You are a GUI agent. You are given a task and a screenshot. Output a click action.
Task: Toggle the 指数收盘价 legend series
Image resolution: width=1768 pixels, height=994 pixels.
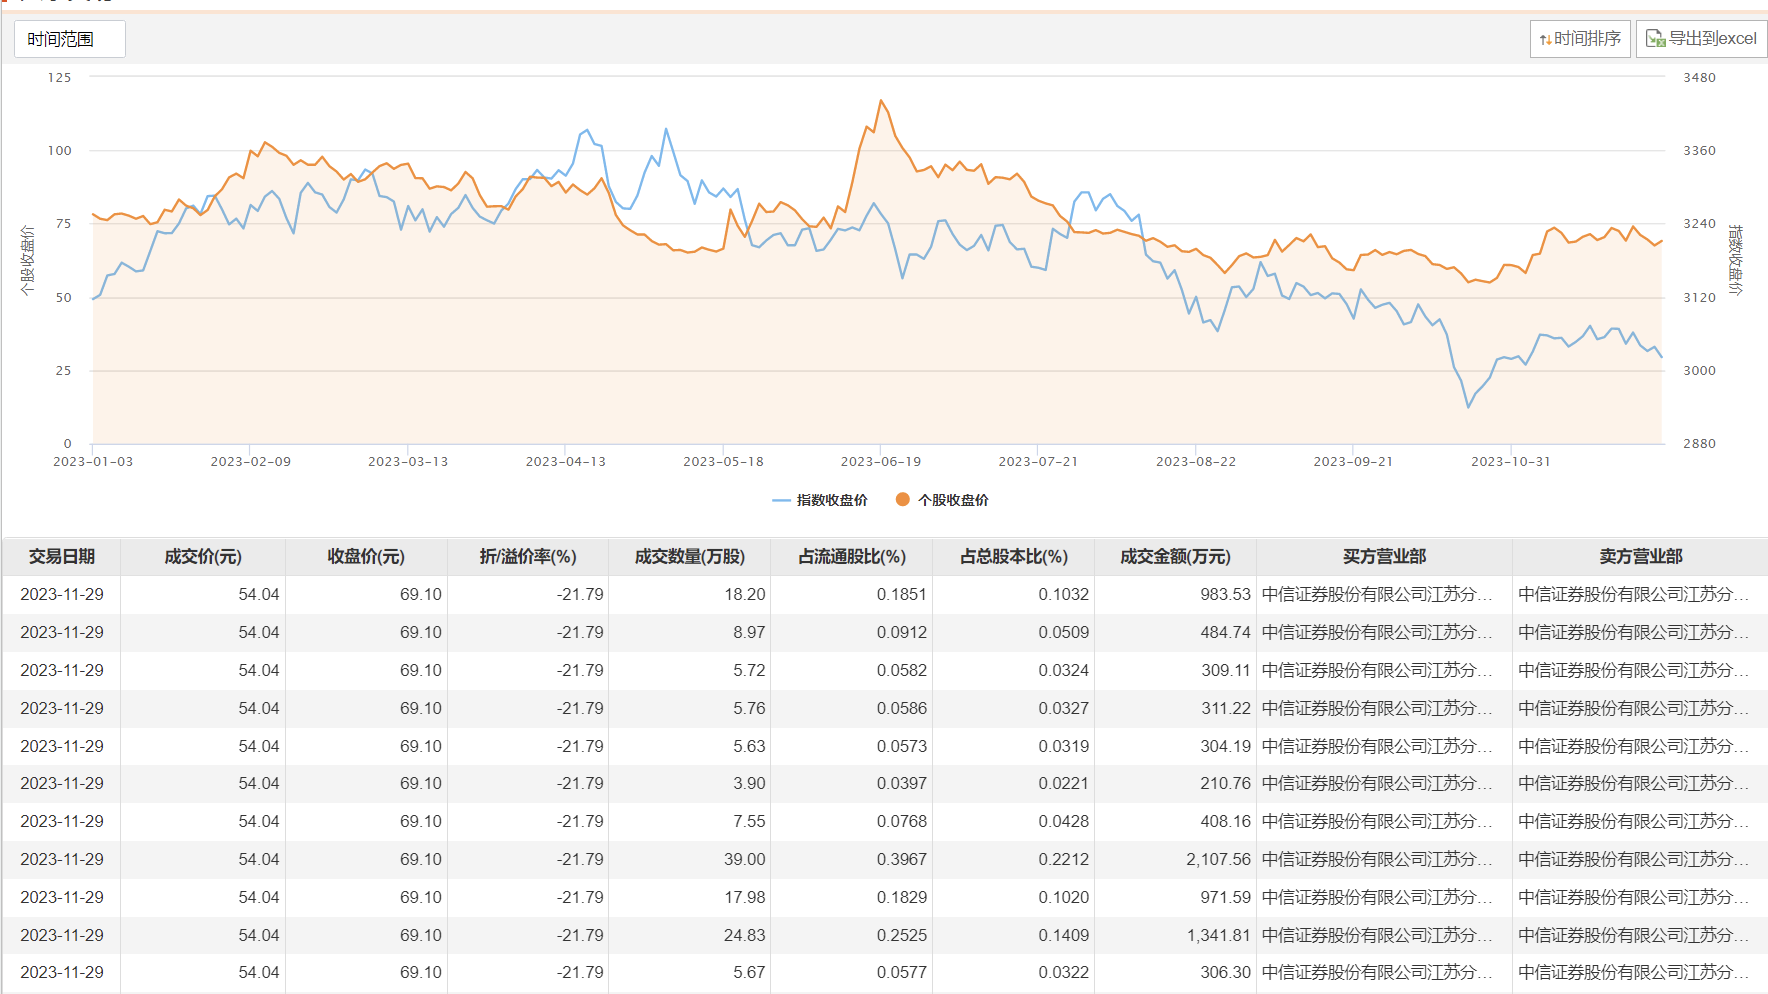(x=831, y=500)
